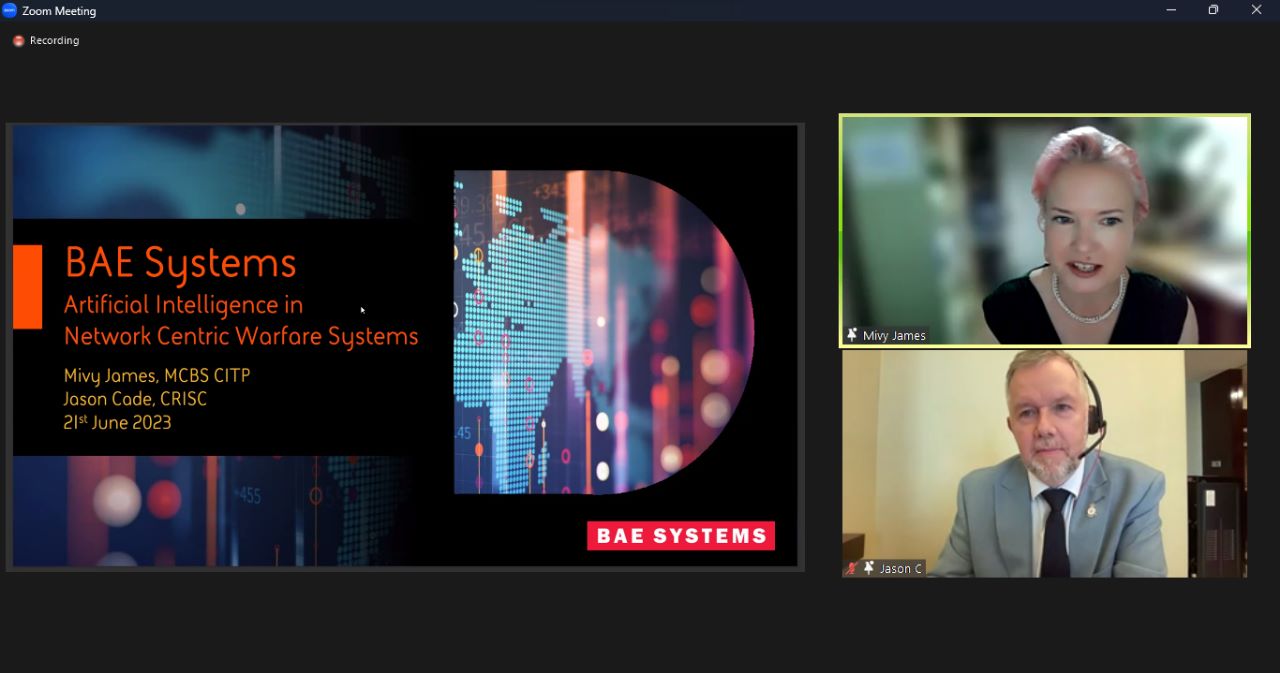Click "Jason Cade, CRISC" presenter line
This screenshot has height=673, width=1280.
tap(136, 399)
